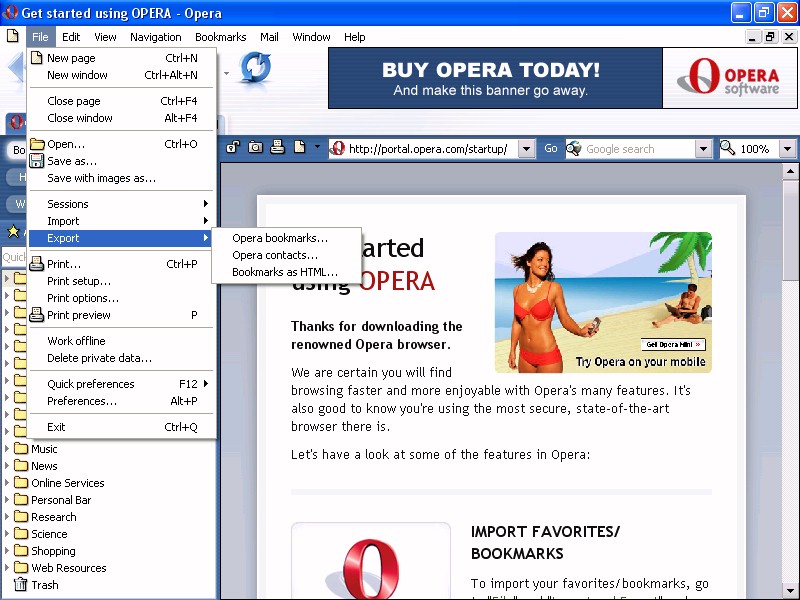
Task: Click the Trash icon in bookmarks panel
Action: click(20, 585)
